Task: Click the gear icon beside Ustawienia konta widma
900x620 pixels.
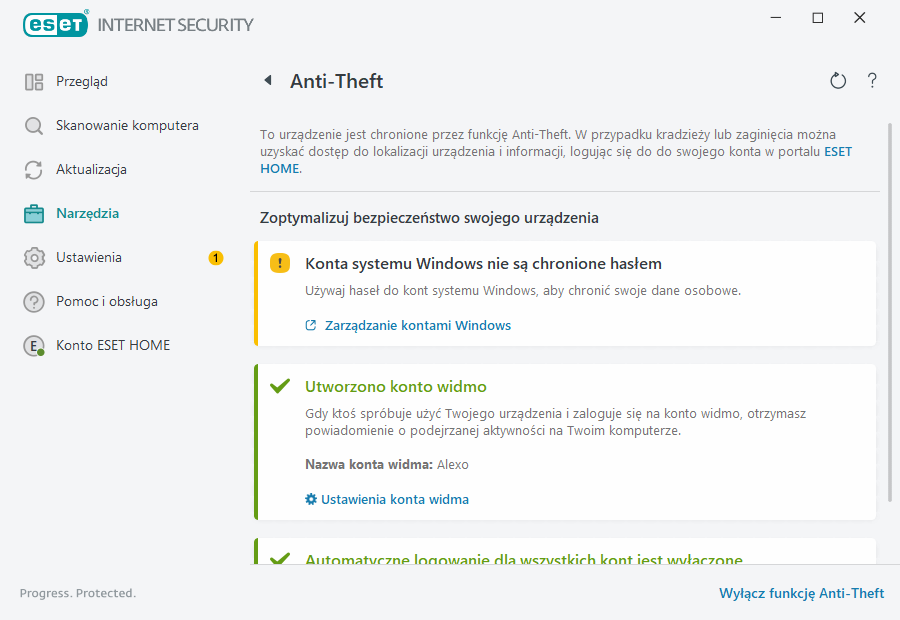Action: pyautogui.click(x=311, y=499)
